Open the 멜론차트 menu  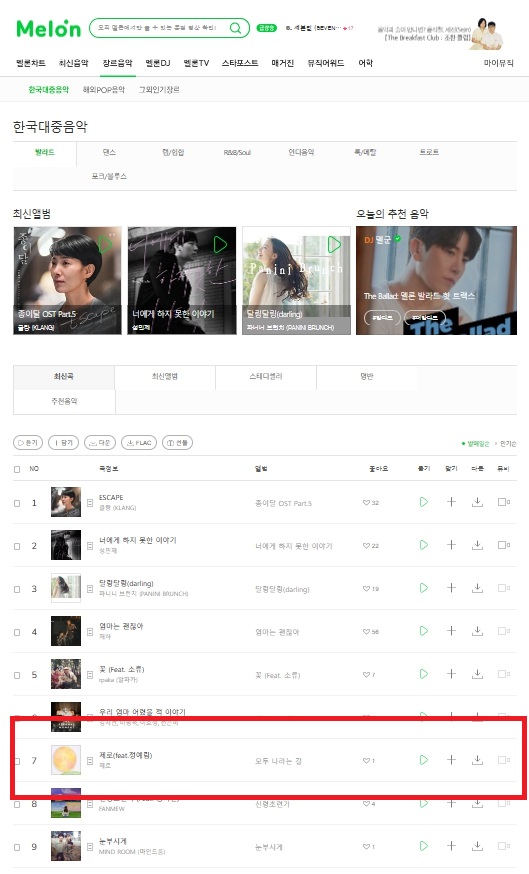click(31, 63)
